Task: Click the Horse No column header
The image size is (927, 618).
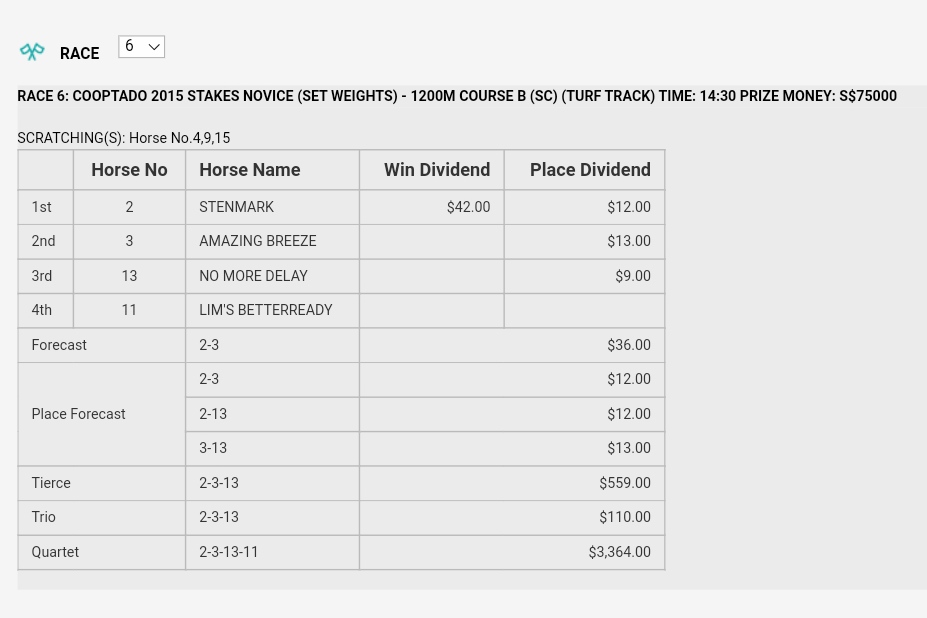Action: point(129,170)
